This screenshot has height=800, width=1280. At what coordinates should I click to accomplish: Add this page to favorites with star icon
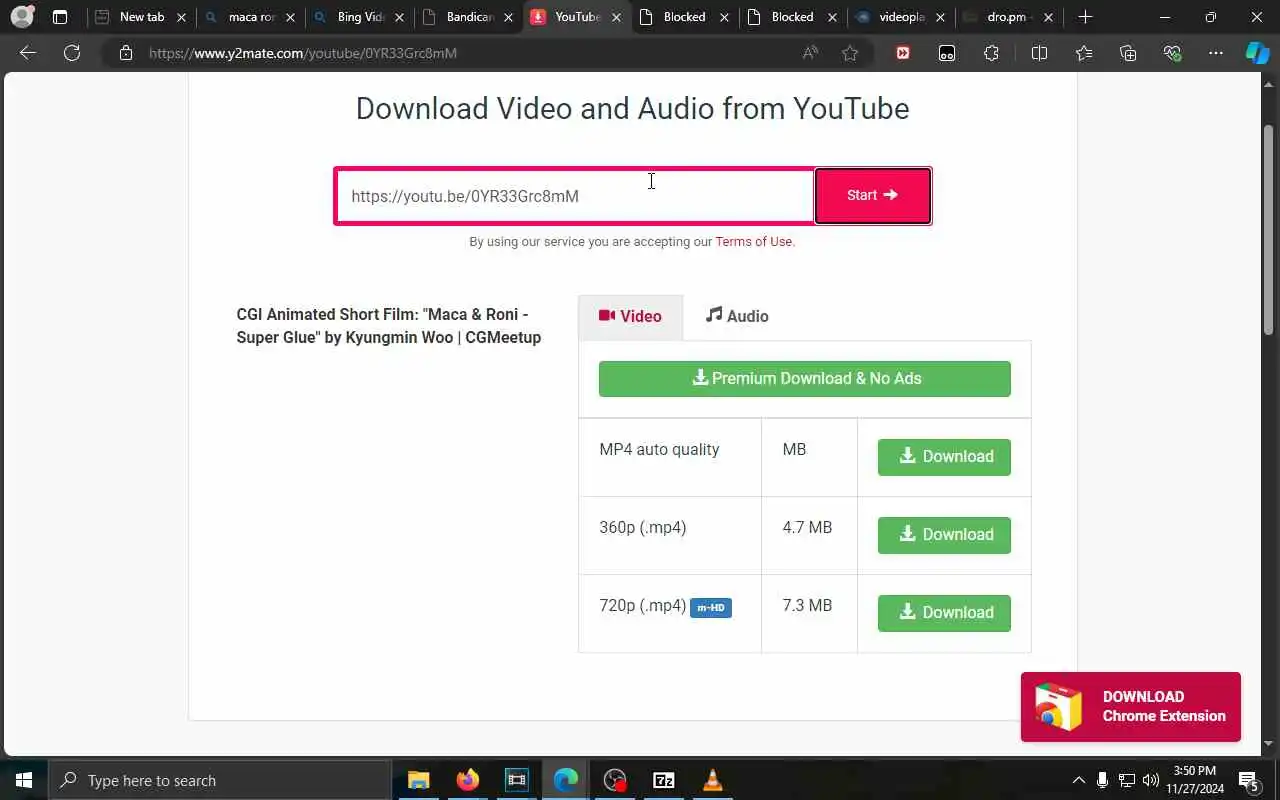[x=850, y=53]
